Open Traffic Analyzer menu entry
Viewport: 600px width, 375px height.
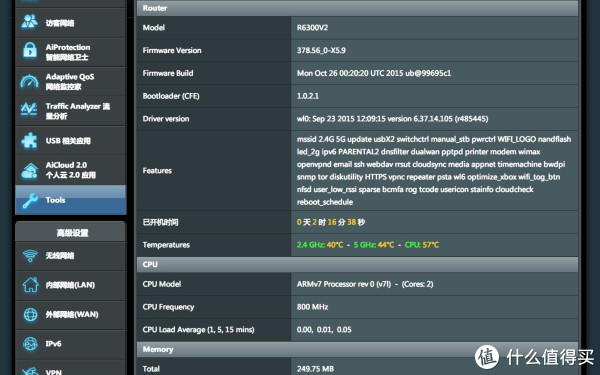click(x=71, y=111)
